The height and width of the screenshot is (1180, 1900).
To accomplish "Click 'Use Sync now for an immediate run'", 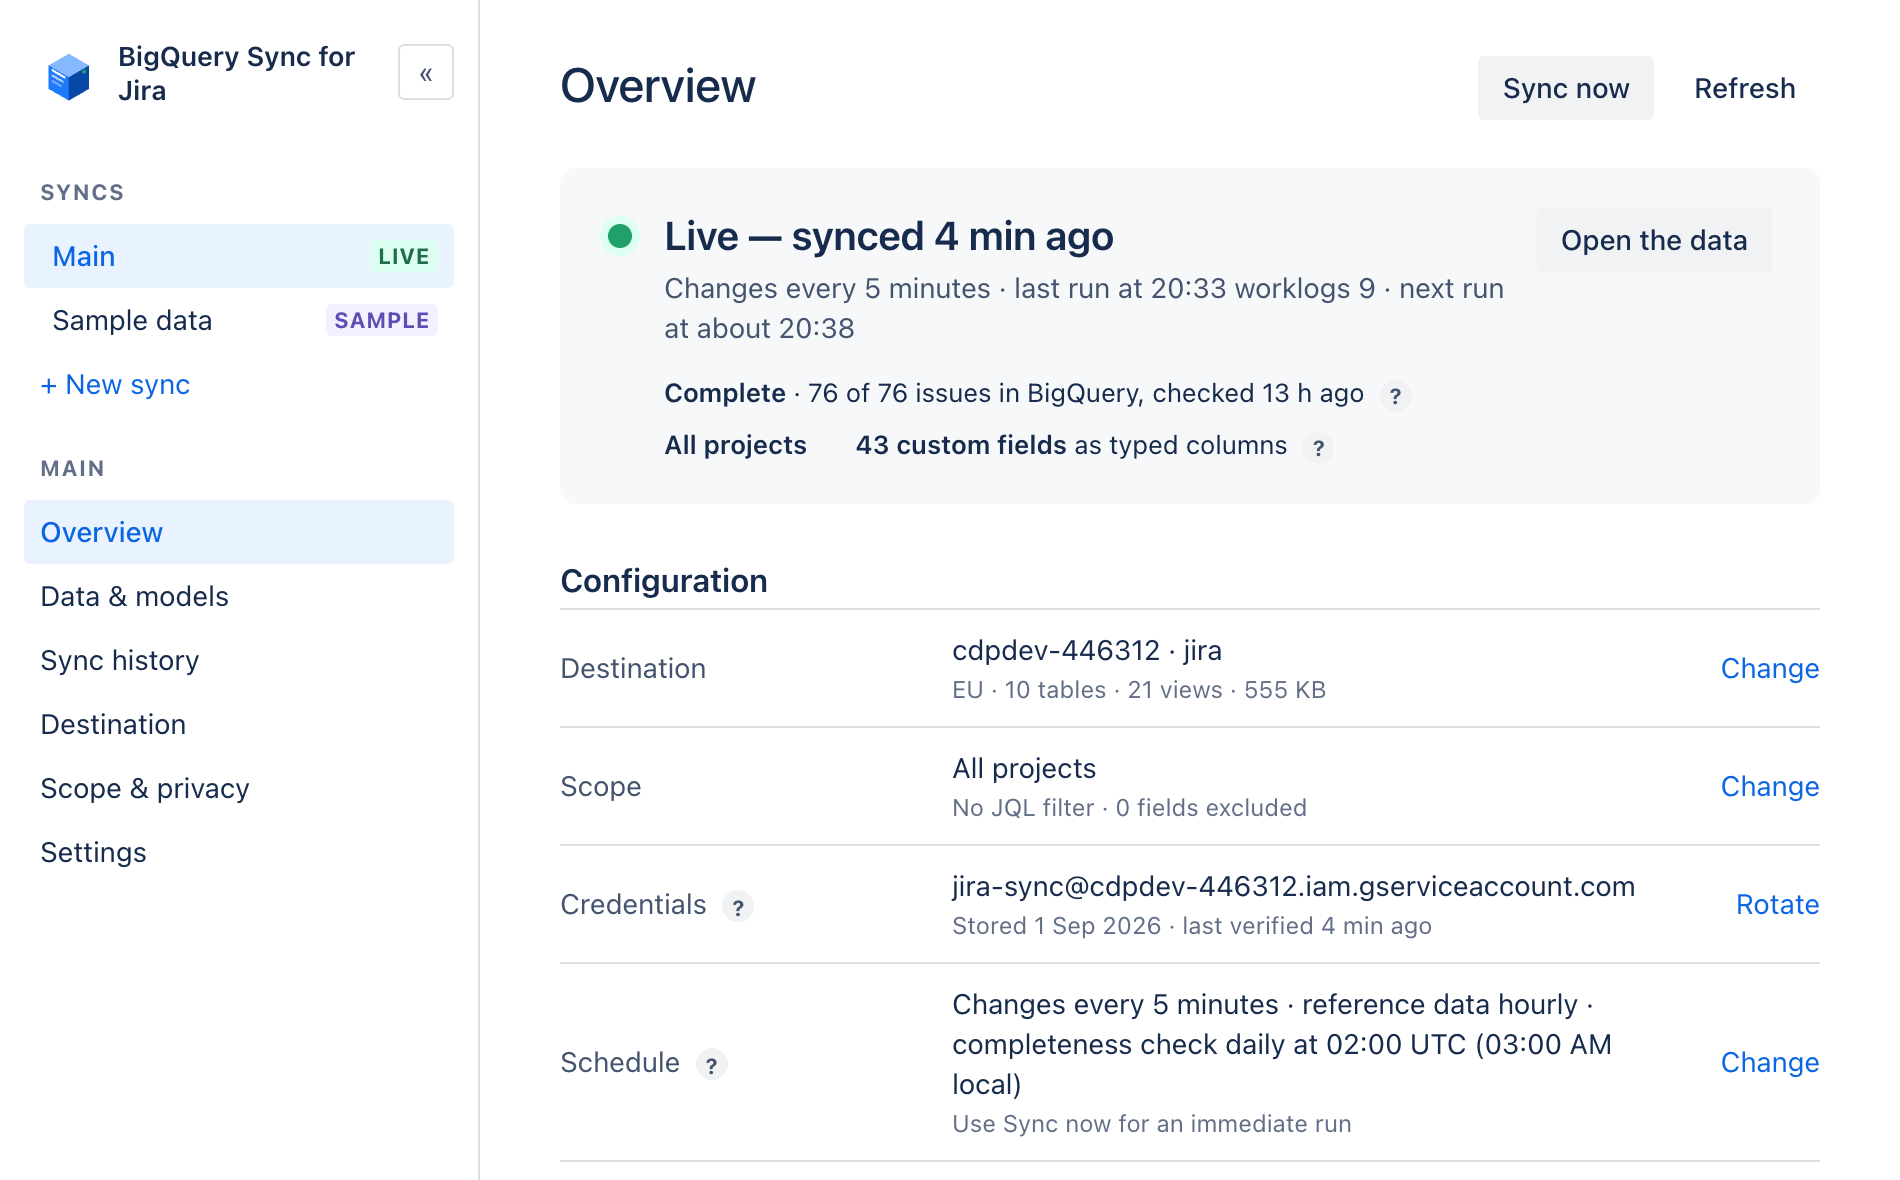I will (1152, 1124).
